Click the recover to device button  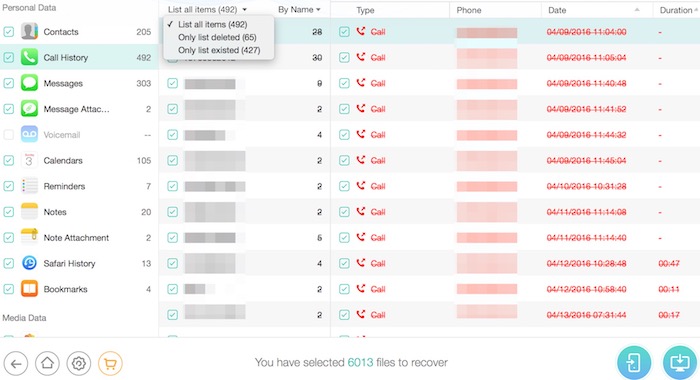click(x=634, y=363)
